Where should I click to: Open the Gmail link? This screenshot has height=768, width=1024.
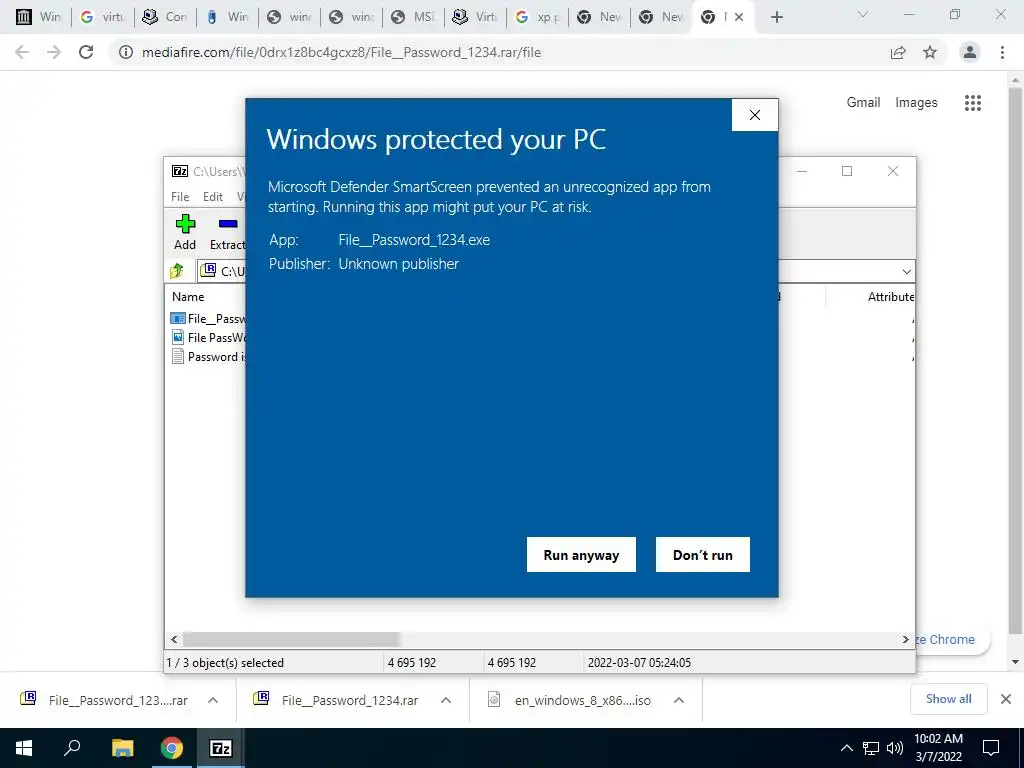863,103
